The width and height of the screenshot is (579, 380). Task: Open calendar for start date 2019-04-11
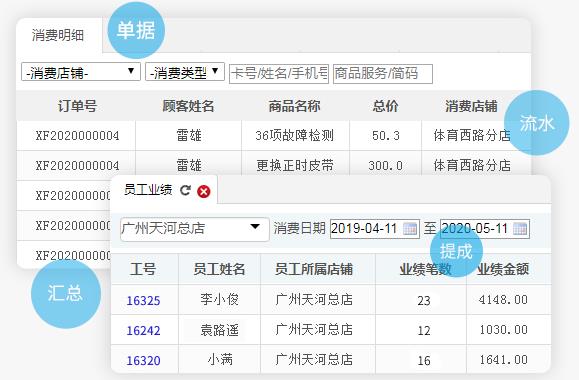coord(410,229)
